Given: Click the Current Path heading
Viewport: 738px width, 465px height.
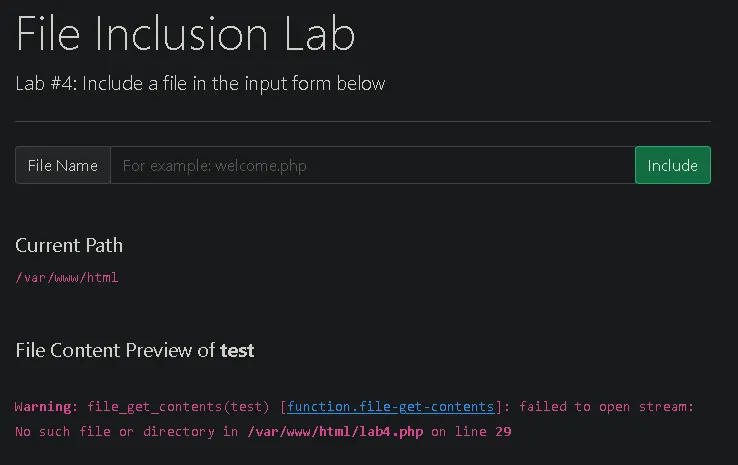Looking at the screenshot, I should point(69,245).
